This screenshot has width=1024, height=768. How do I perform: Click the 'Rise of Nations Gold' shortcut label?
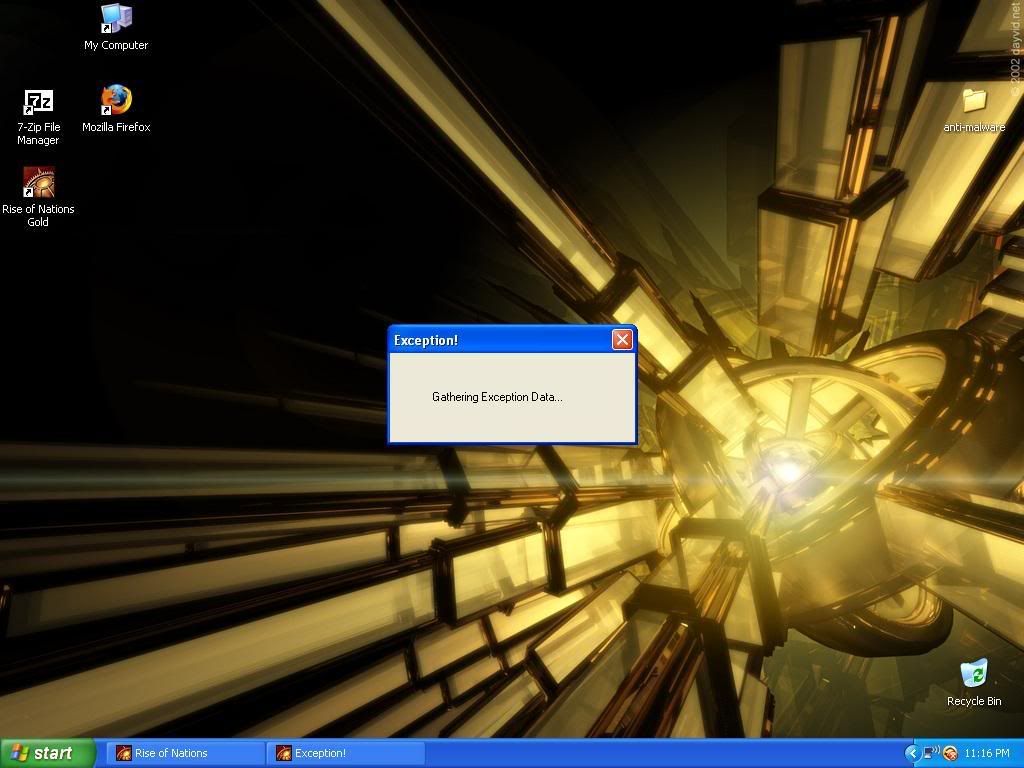click(x=38, y=216)
